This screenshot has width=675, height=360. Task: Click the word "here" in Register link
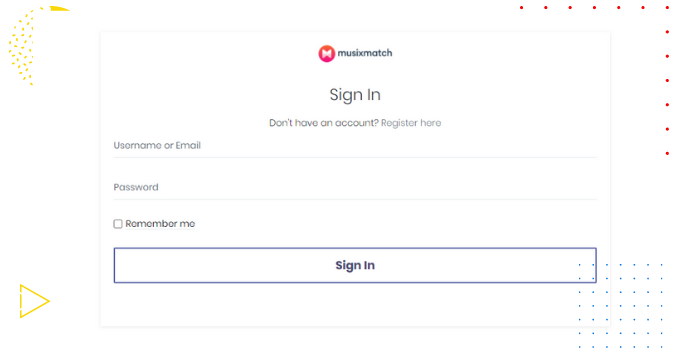coord(430,123)
